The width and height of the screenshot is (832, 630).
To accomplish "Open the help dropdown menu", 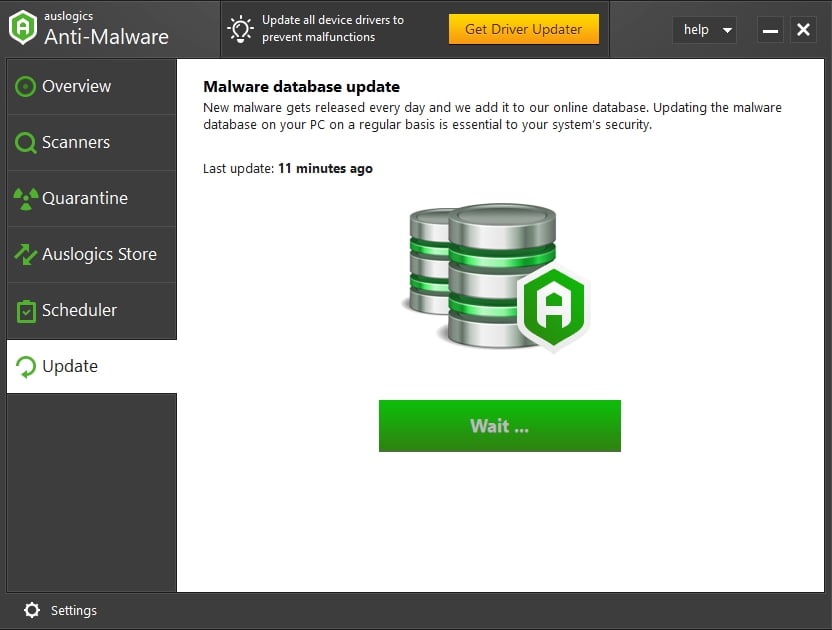I will [704, 30].
